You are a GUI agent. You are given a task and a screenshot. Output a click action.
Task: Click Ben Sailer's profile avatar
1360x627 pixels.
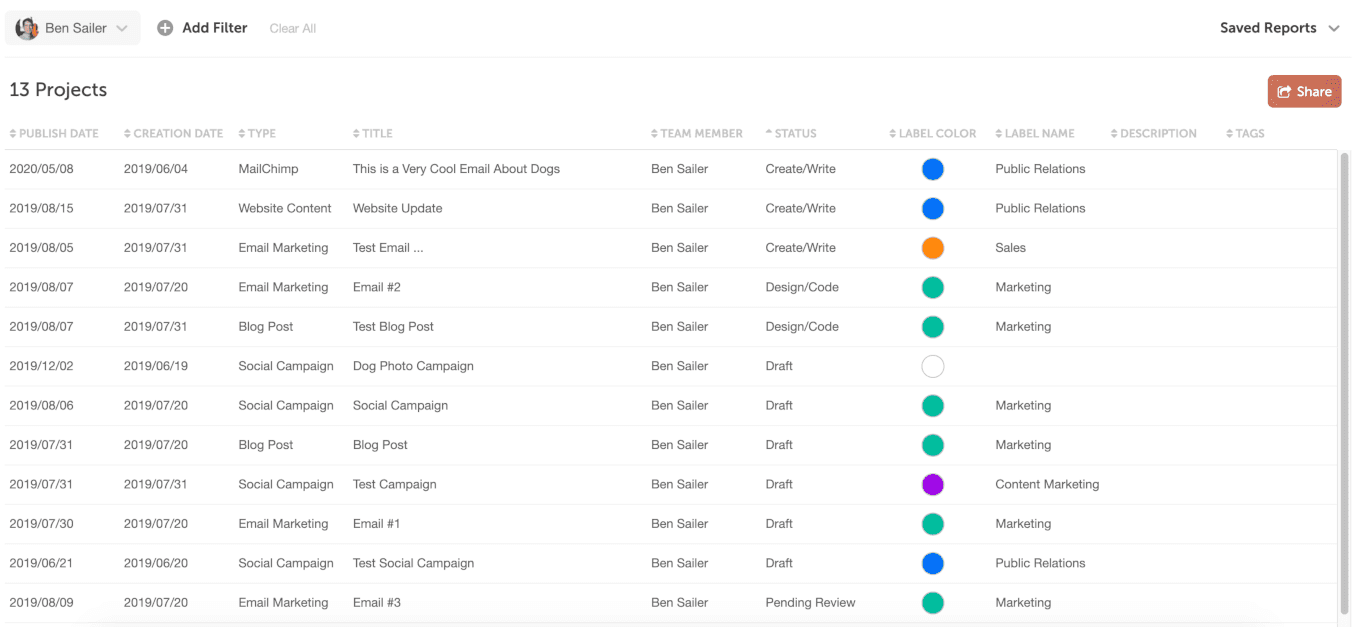26,27
